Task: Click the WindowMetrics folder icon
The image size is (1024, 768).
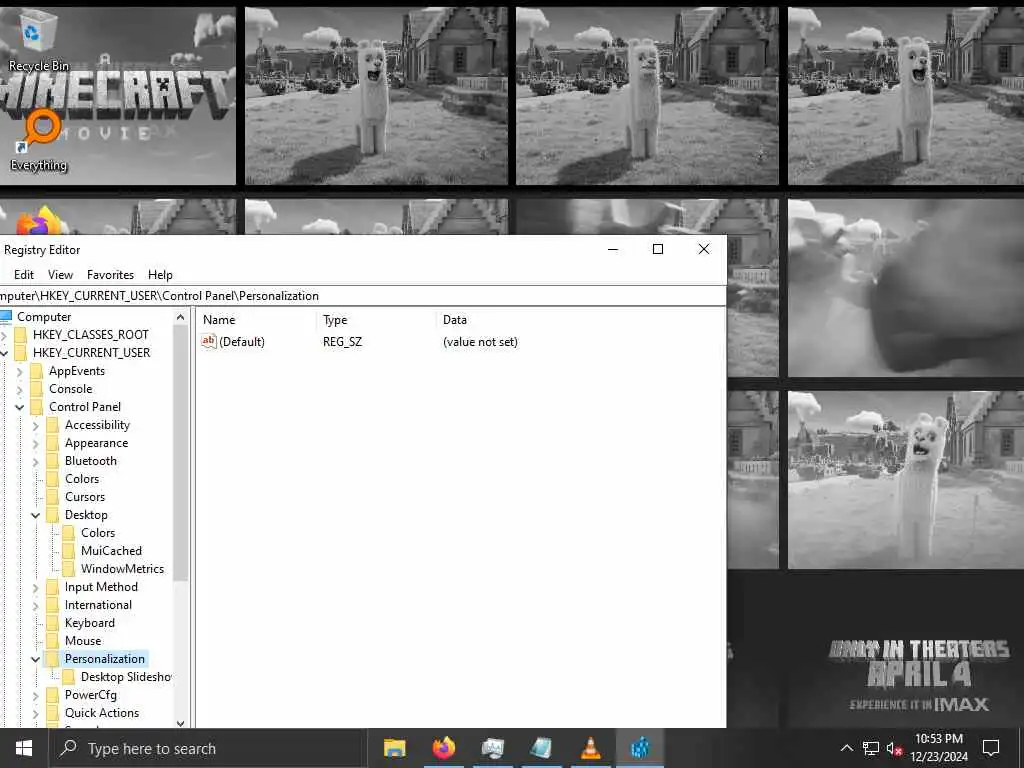Action: click(69, 569)
